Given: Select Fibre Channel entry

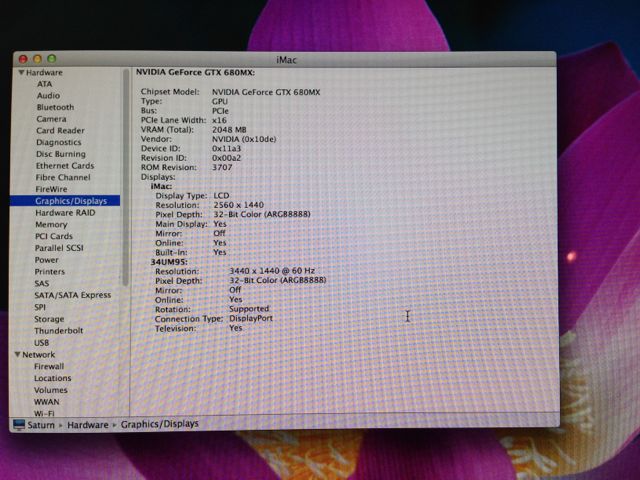Looking at the screenshot, I should [x=63, y=178].
